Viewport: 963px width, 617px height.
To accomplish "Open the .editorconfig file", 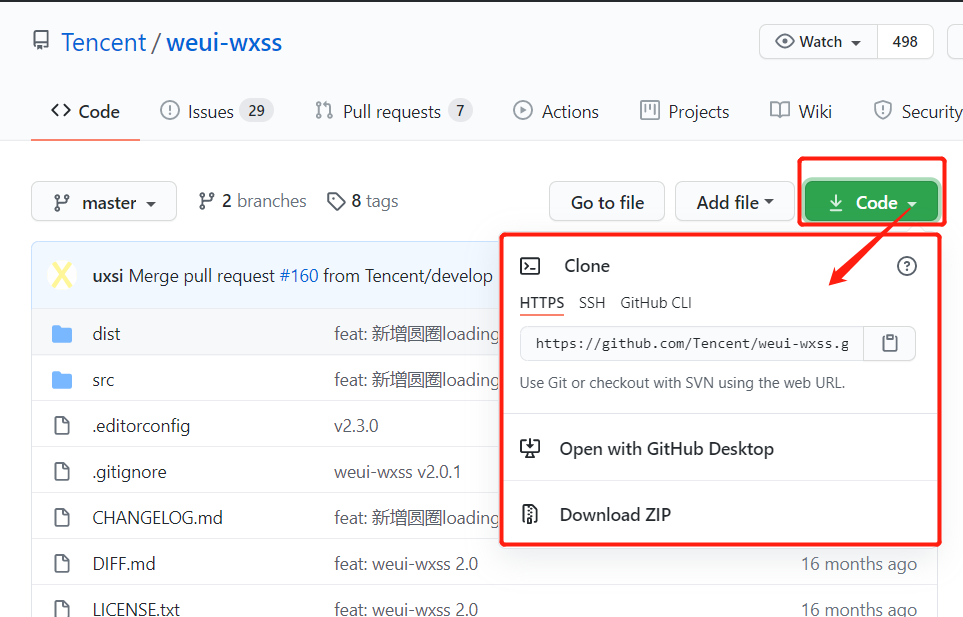I will coord(141,425).
